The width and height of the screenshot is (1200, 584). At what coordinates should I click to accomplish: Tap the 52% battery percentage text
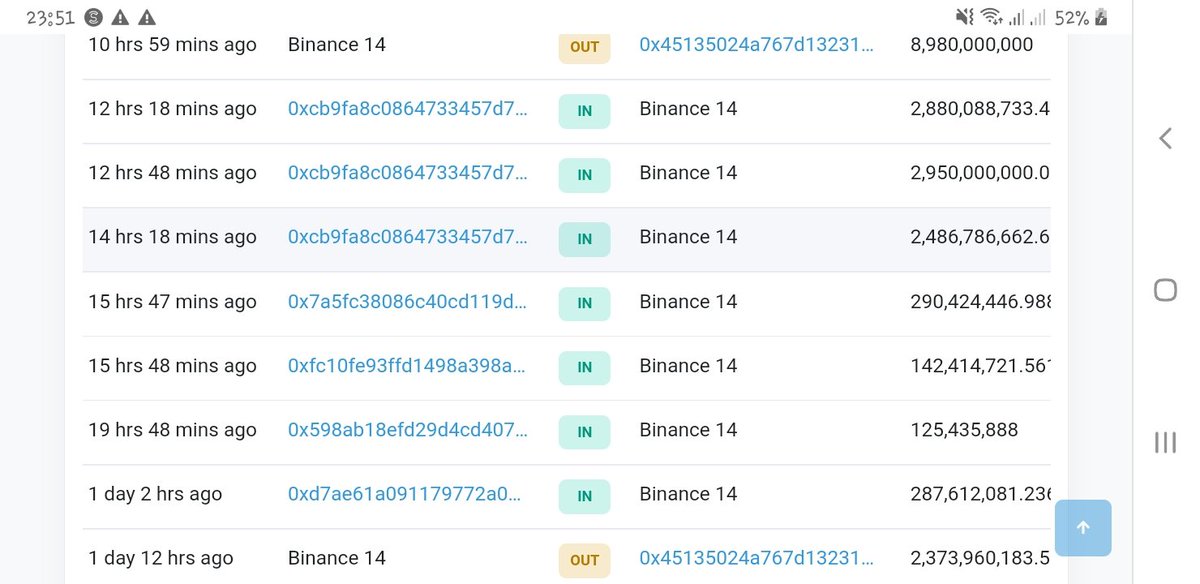pyautogui.click(x=1071, y=17)
